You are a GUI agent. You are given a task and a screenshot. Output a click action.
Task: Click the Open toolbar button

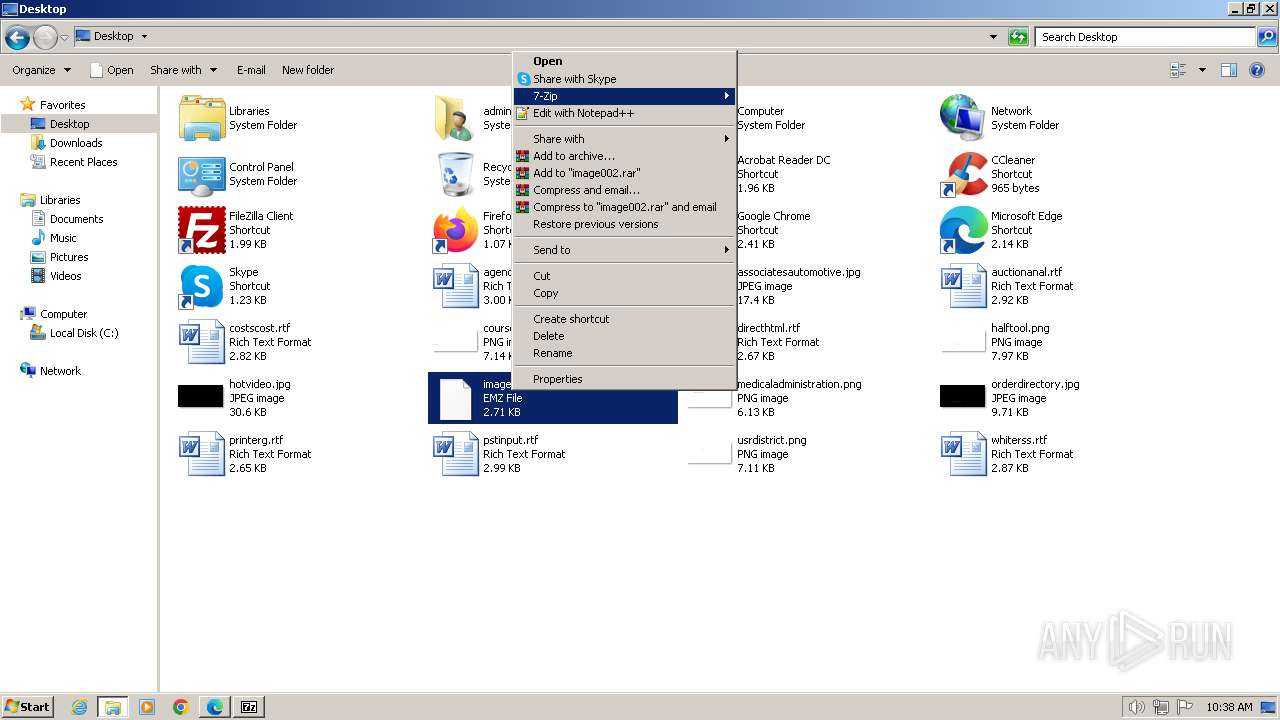(x=111, y=70)
